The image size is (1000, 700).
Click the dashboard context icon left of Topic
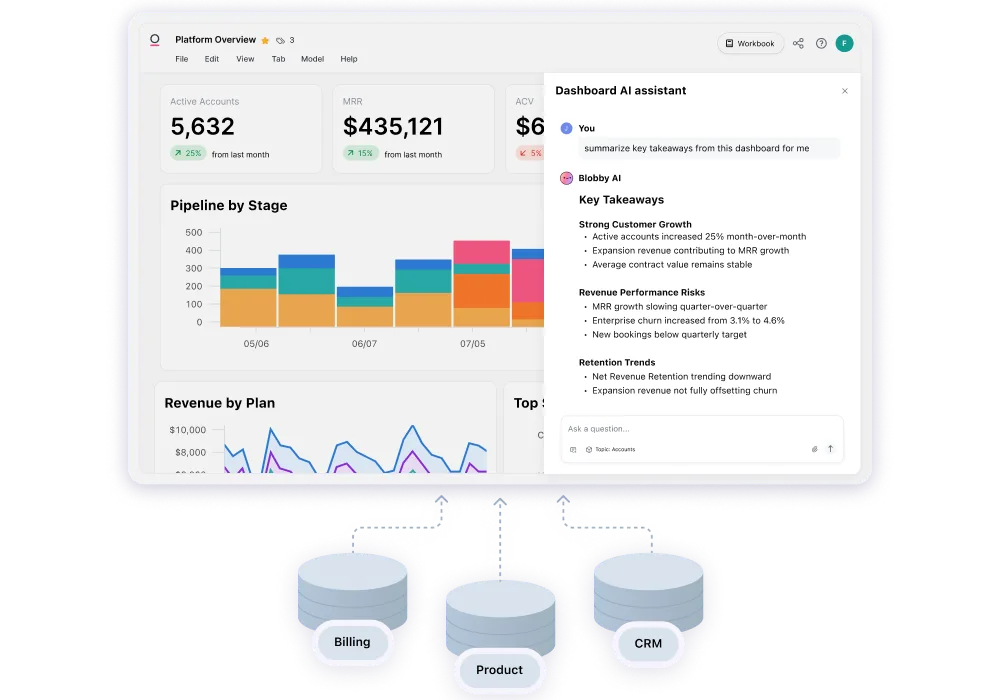573,449
